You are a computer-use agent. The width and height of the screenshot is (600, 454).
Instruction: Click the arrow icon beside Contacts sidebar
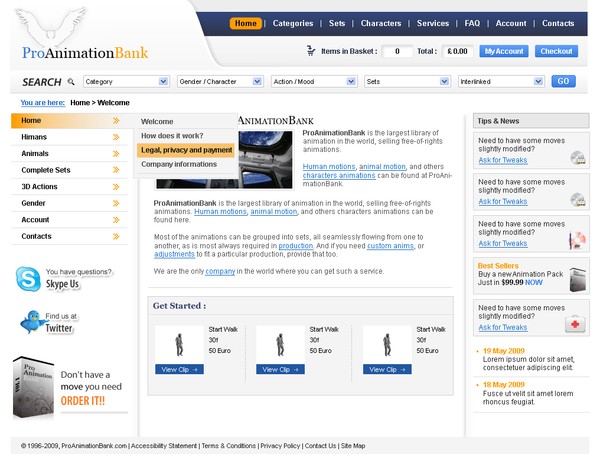(x=116, y=237)
